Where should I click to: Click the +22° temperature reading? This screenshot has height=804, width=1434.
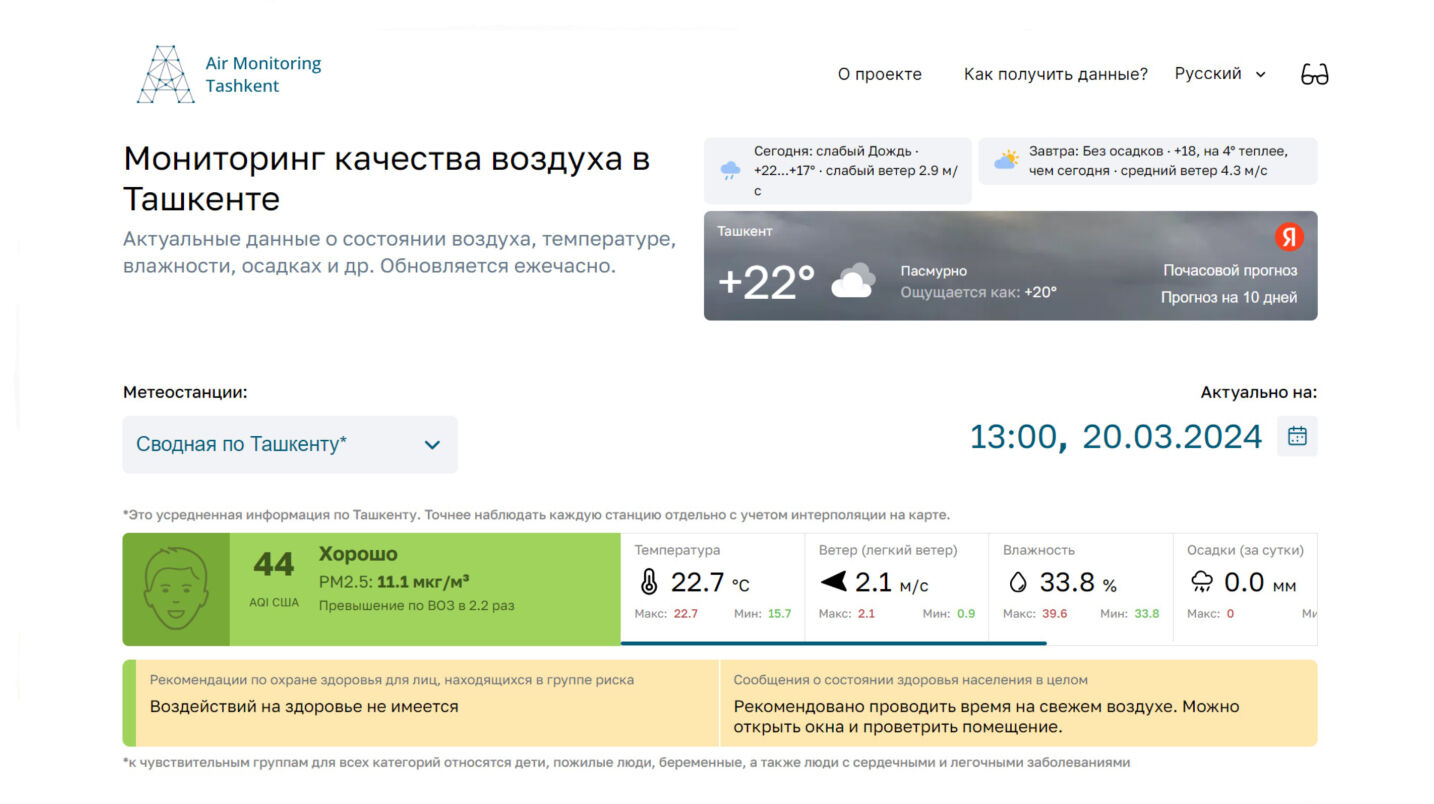[x=766, y=283]
